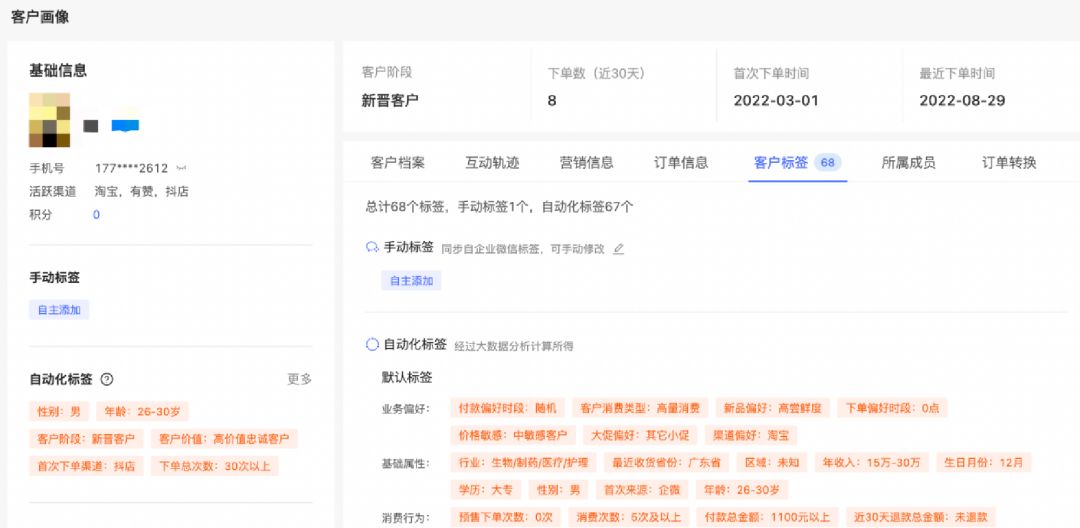Click the WeChat icon before 手动标签 heading
The image size is (1080, 528).
tap(372, 248)
